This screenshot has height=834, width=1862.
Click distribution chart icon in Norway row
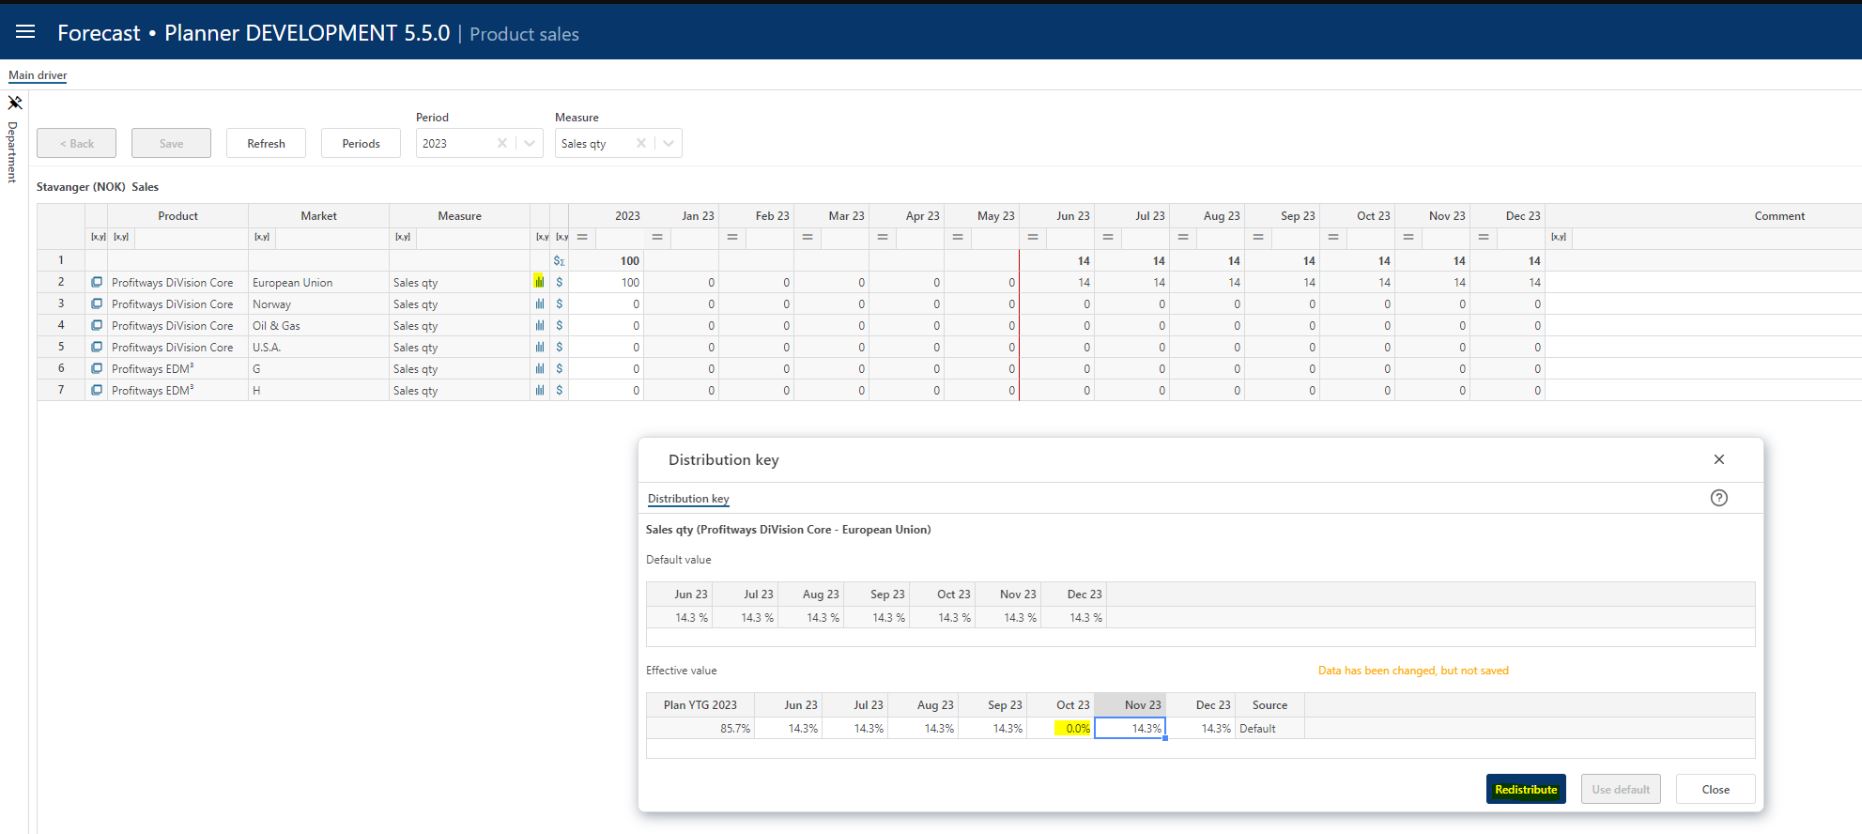coord(539,304)
